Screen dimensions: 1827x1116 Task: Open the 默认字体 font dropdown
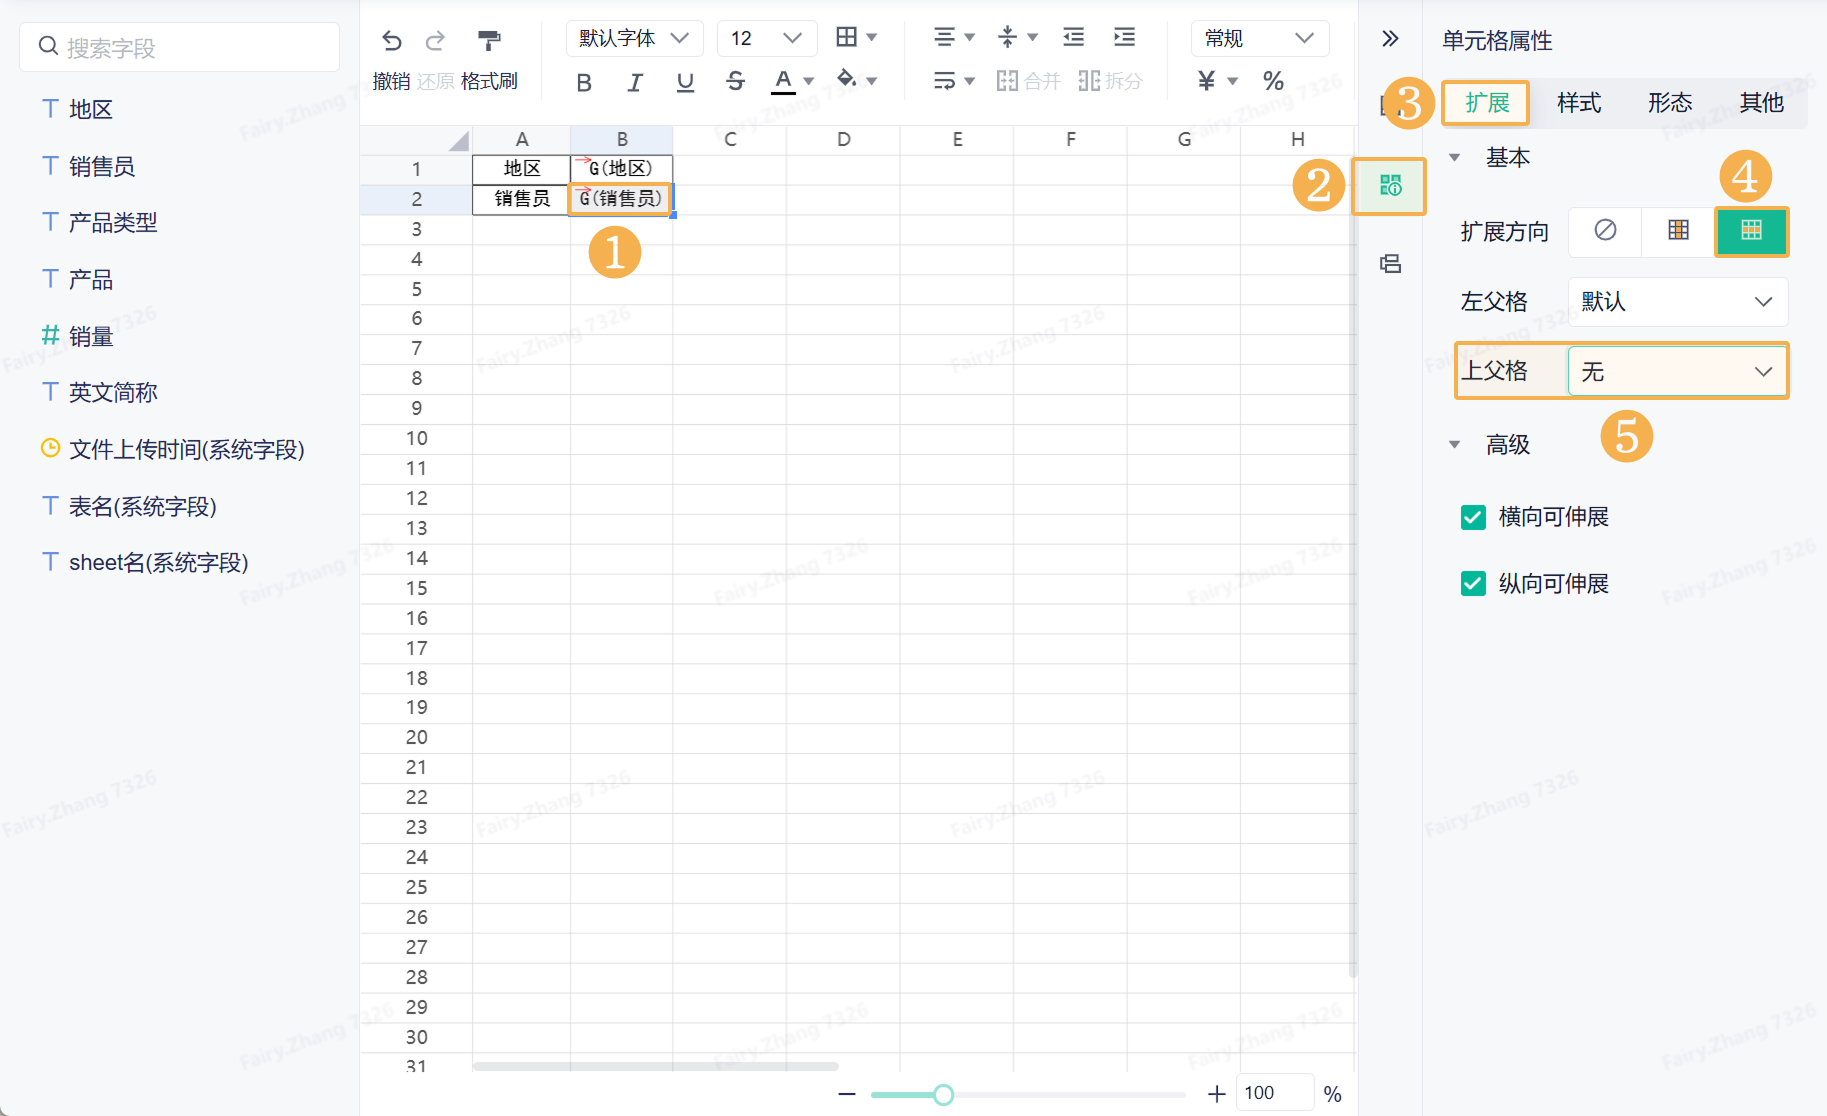634,38
